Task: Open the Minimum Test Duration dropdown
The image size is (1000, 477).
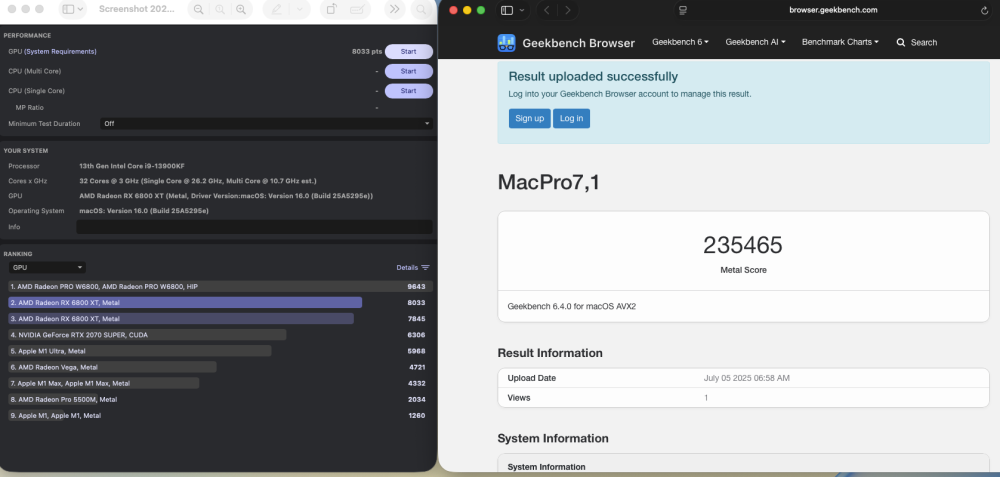Action: click(267, 124)
